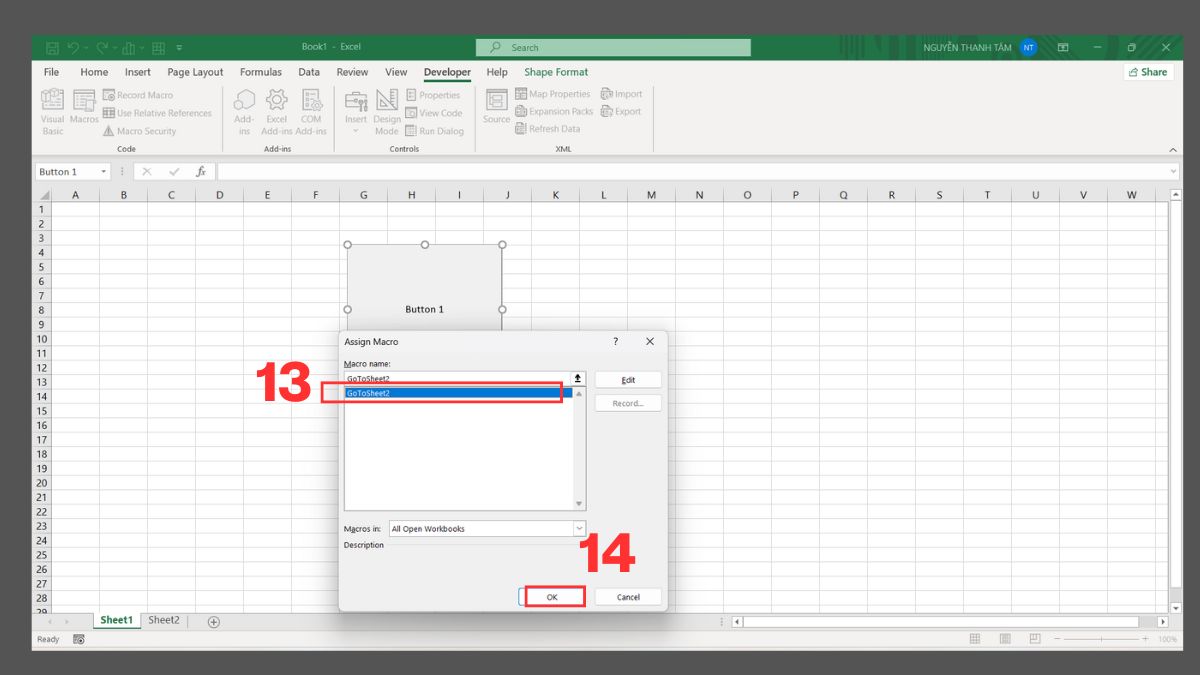Screen dimensions: 1200x675
Task: Click Run Dialog in the Controls group
Action: [435, 130]
